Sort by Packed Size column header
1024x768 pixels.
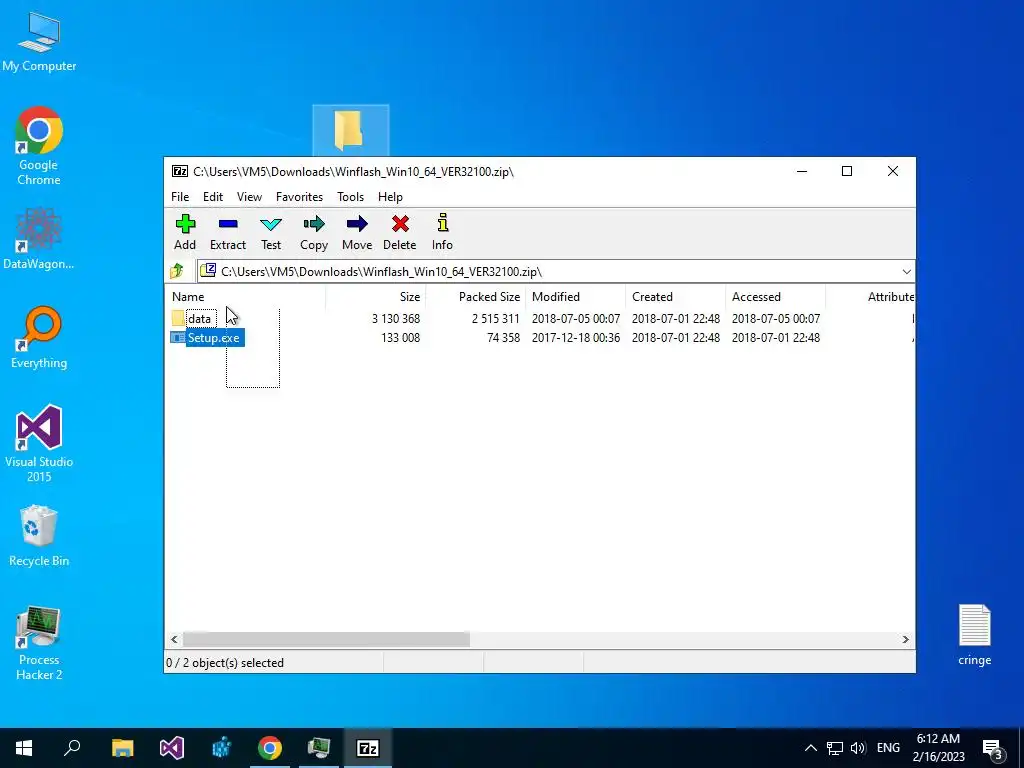pyautogui.click(x=475, y=296)
